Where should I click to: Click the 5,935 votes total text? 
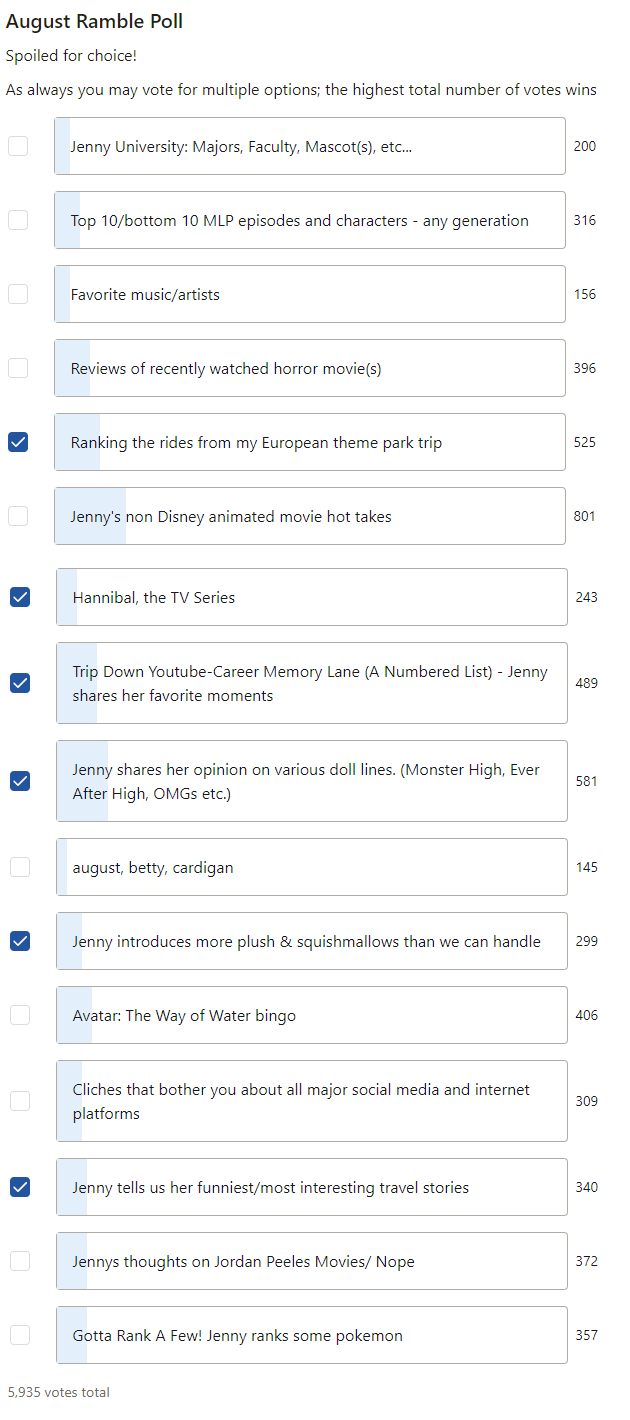coord(59,1392)
